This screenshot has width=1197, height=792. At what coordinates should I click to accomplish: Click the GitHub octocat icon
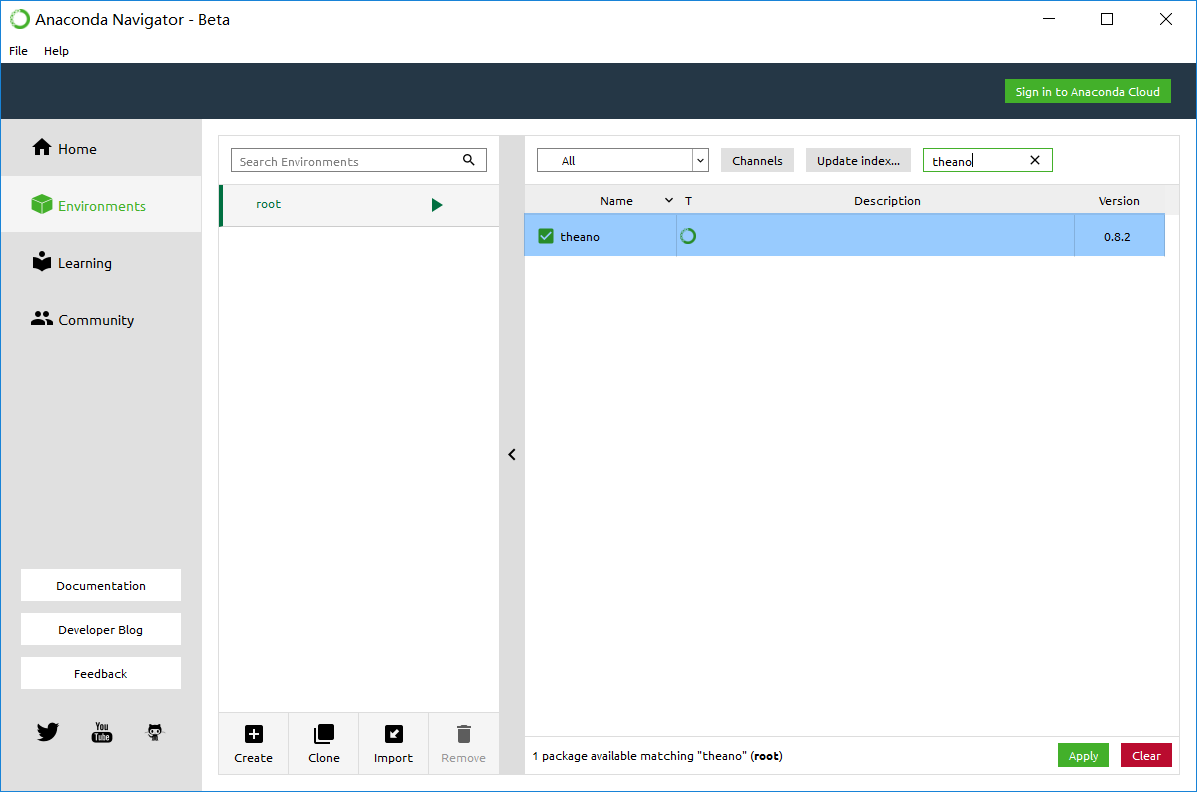pos(155,732)
